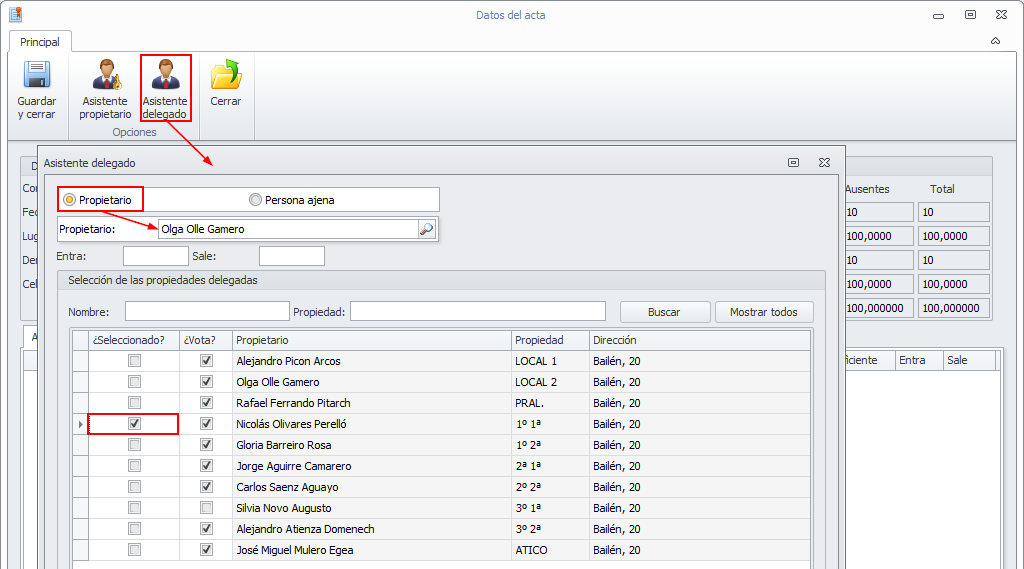Uncheck Seleccionado for Nicolás Olivares Perelló

(x=134, y=424)
